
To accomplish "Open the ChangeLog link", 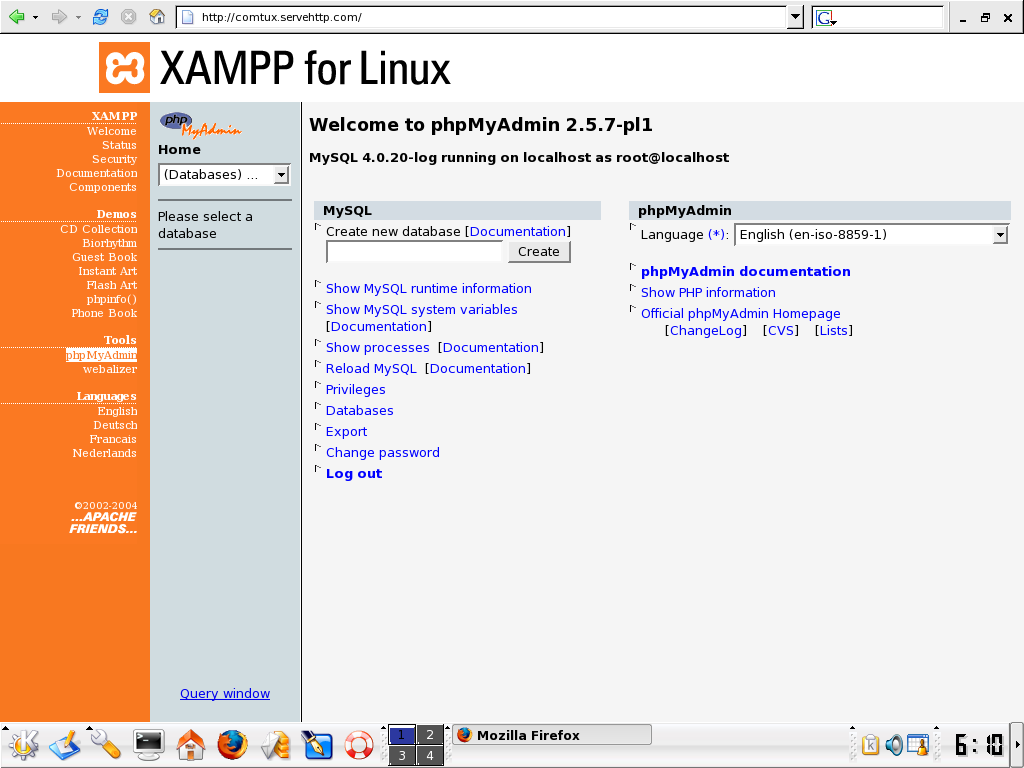I will click(x=706, y=330).
